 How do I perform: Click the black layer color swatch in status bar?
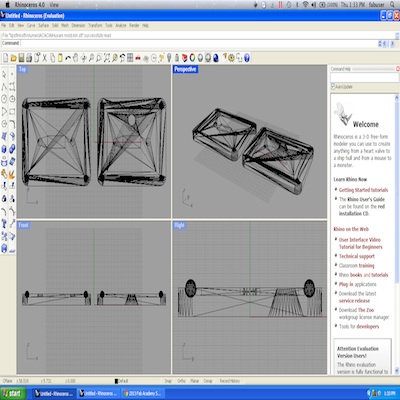pos(116,381)
